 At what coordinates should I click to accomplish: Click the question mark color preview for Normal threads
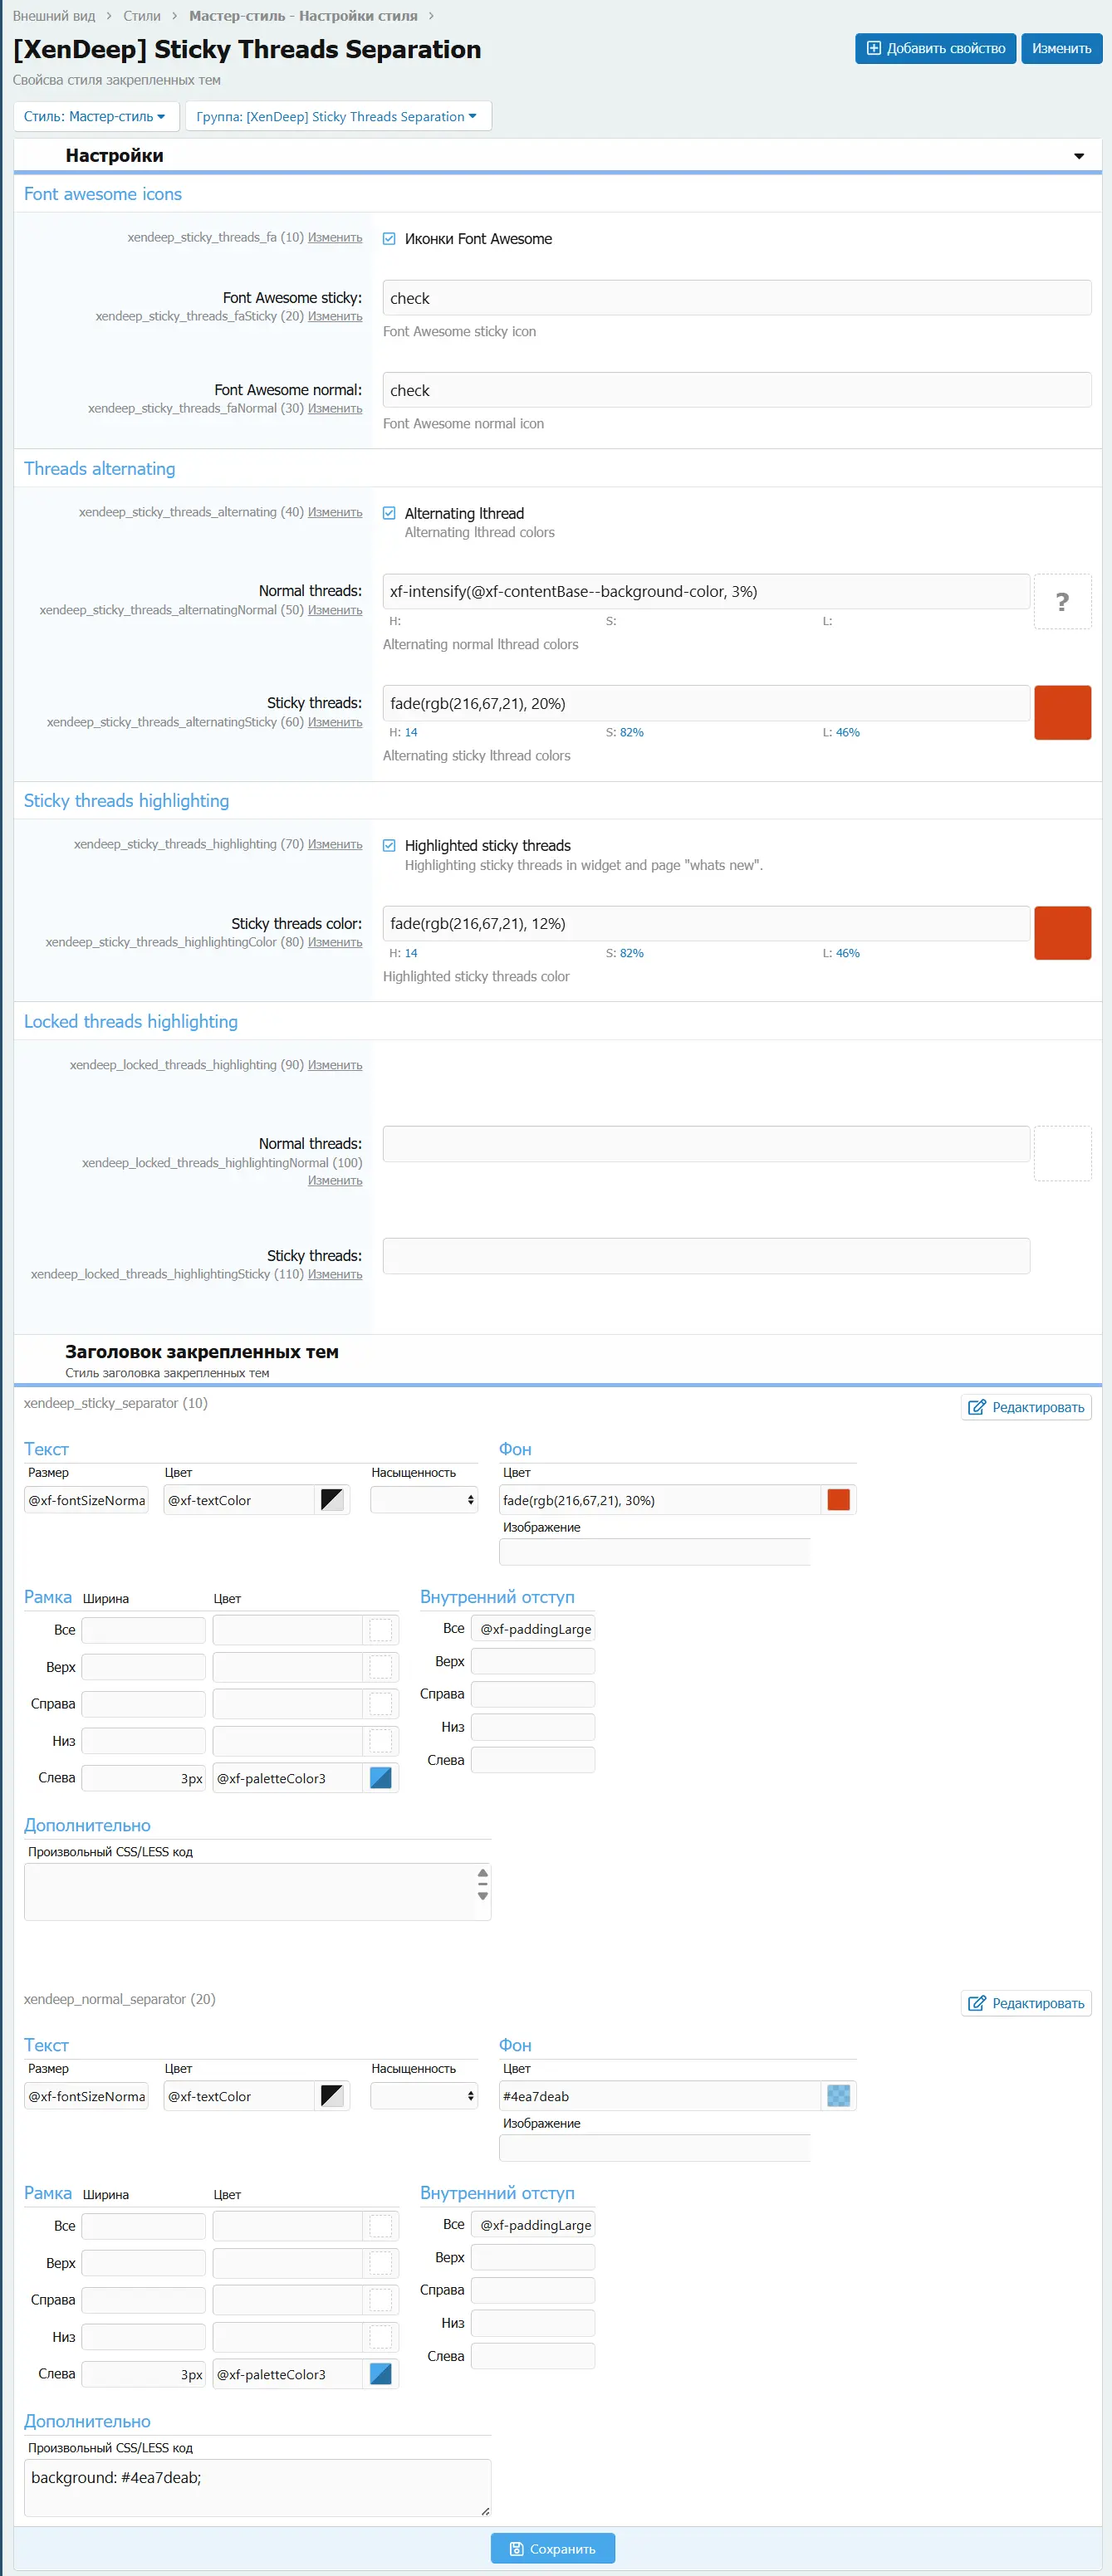point(1061,601)
